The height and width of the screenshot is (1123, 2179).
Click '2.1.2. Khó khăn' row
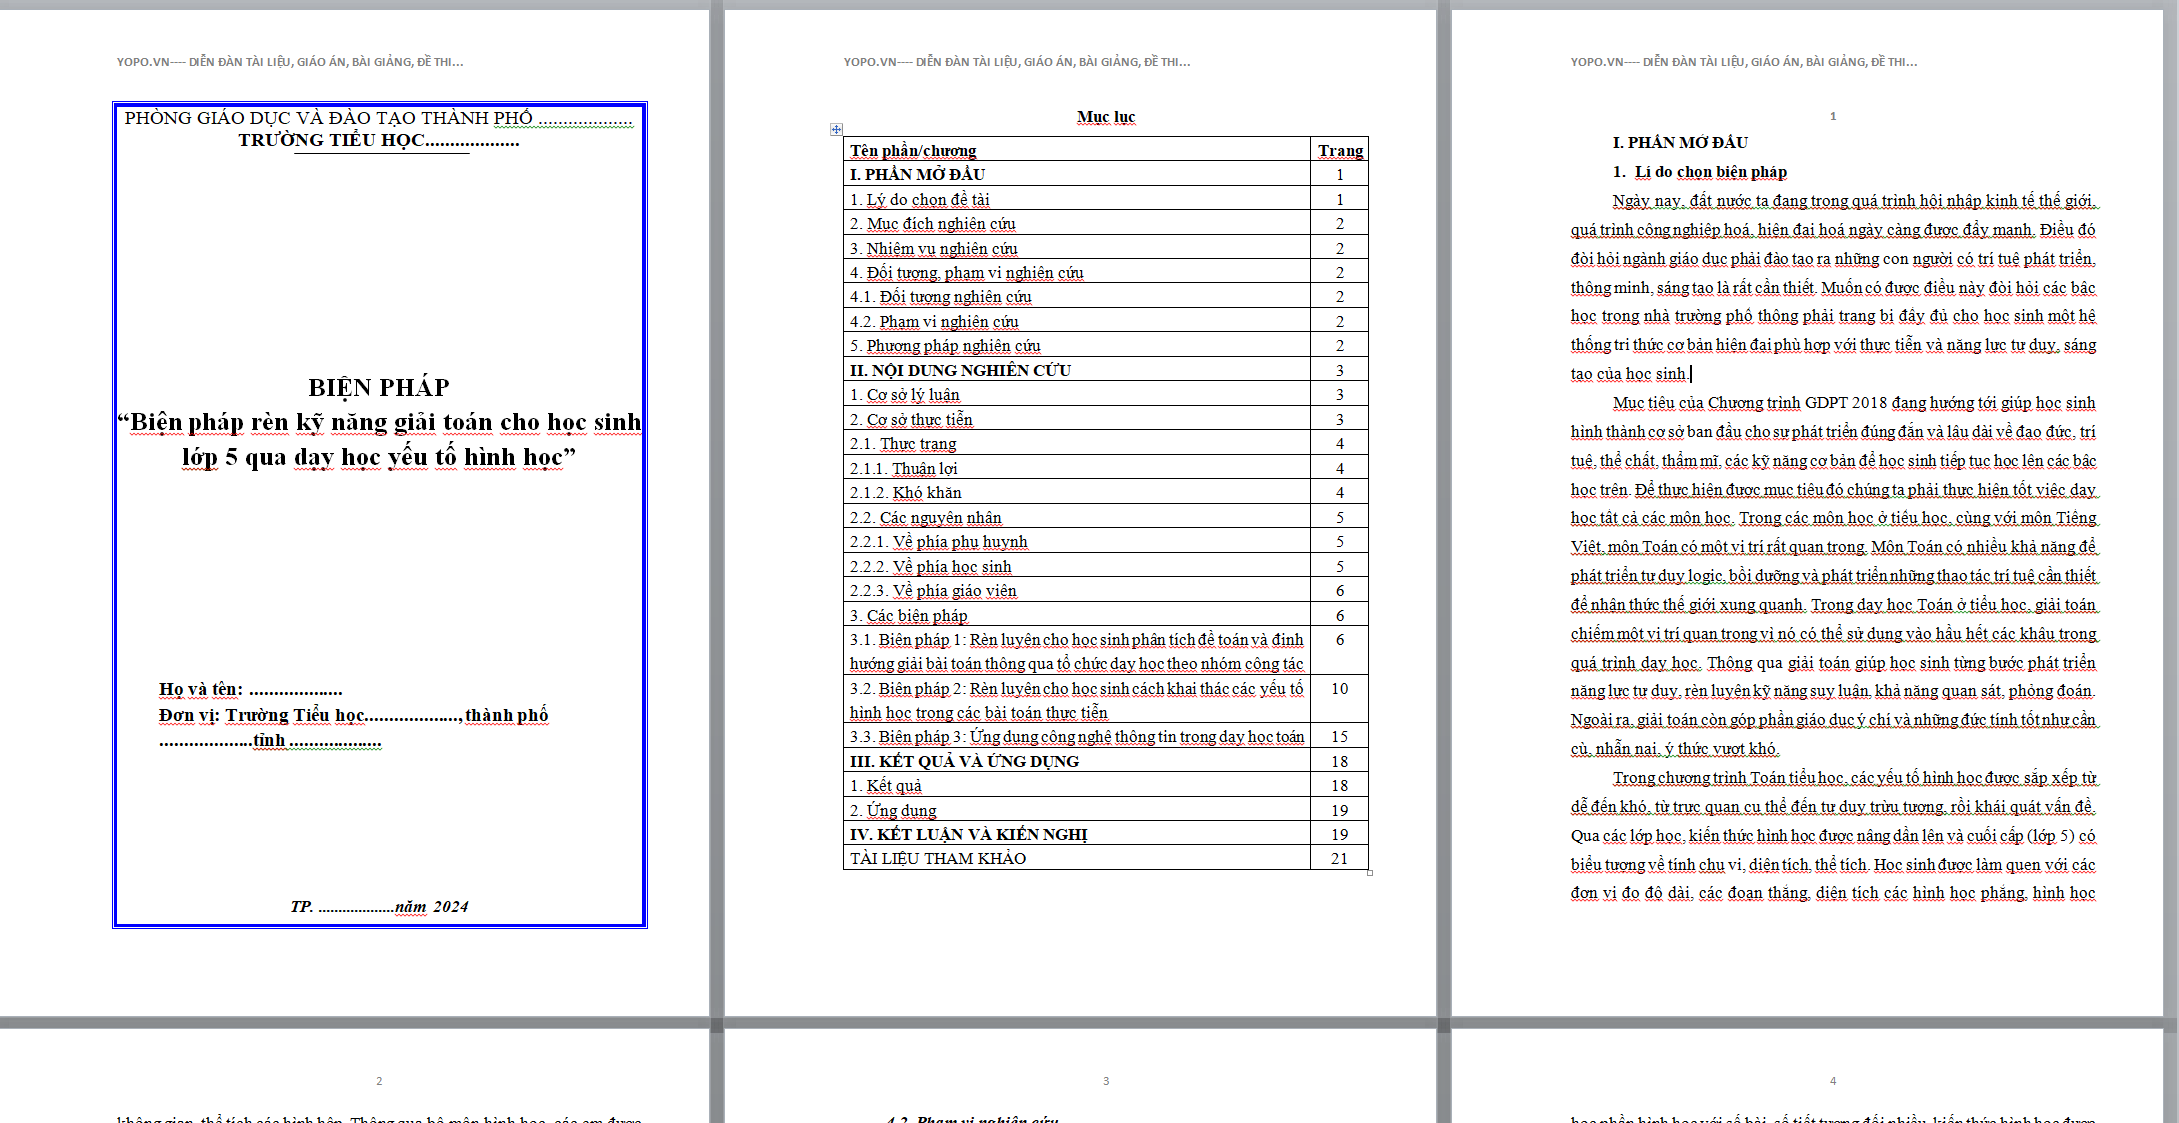[x=1106, y=492]
